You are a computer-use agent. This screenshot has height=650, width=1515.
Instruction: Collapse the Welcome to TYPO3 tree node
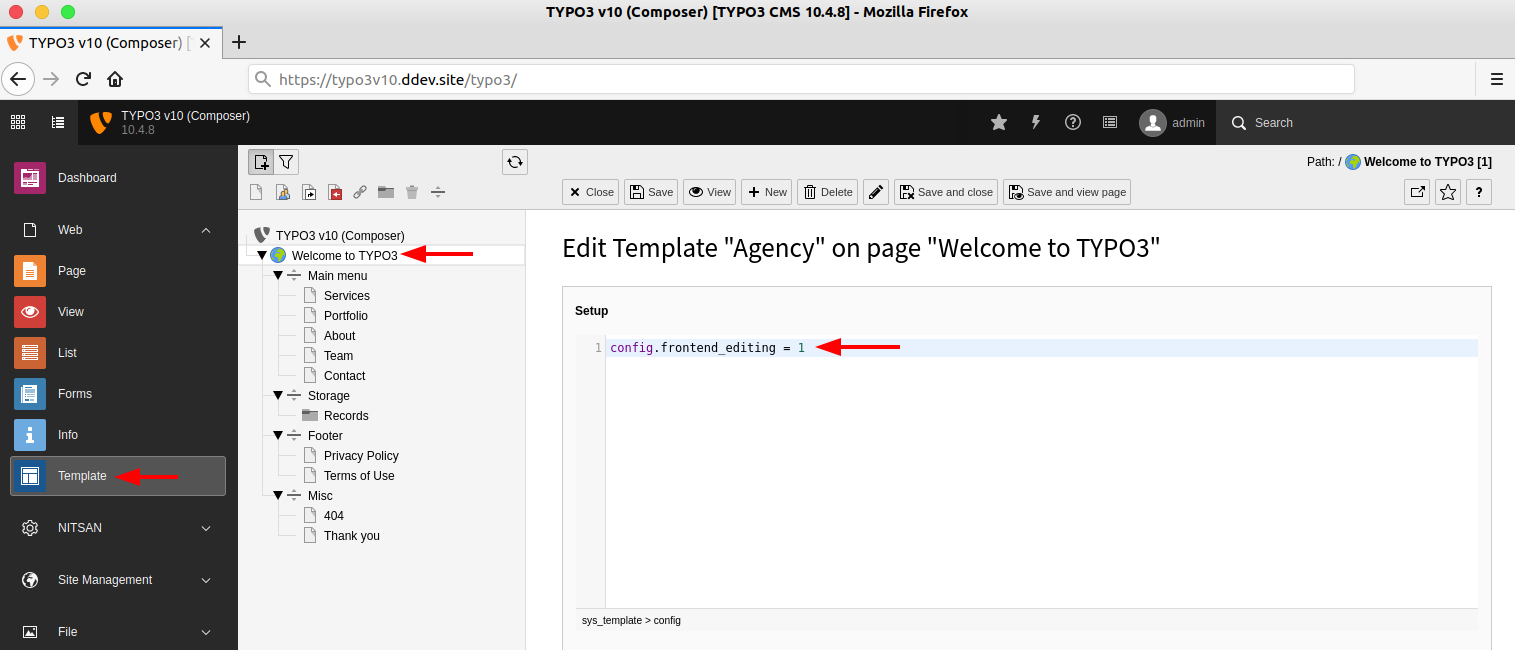(x=262, y=256)
